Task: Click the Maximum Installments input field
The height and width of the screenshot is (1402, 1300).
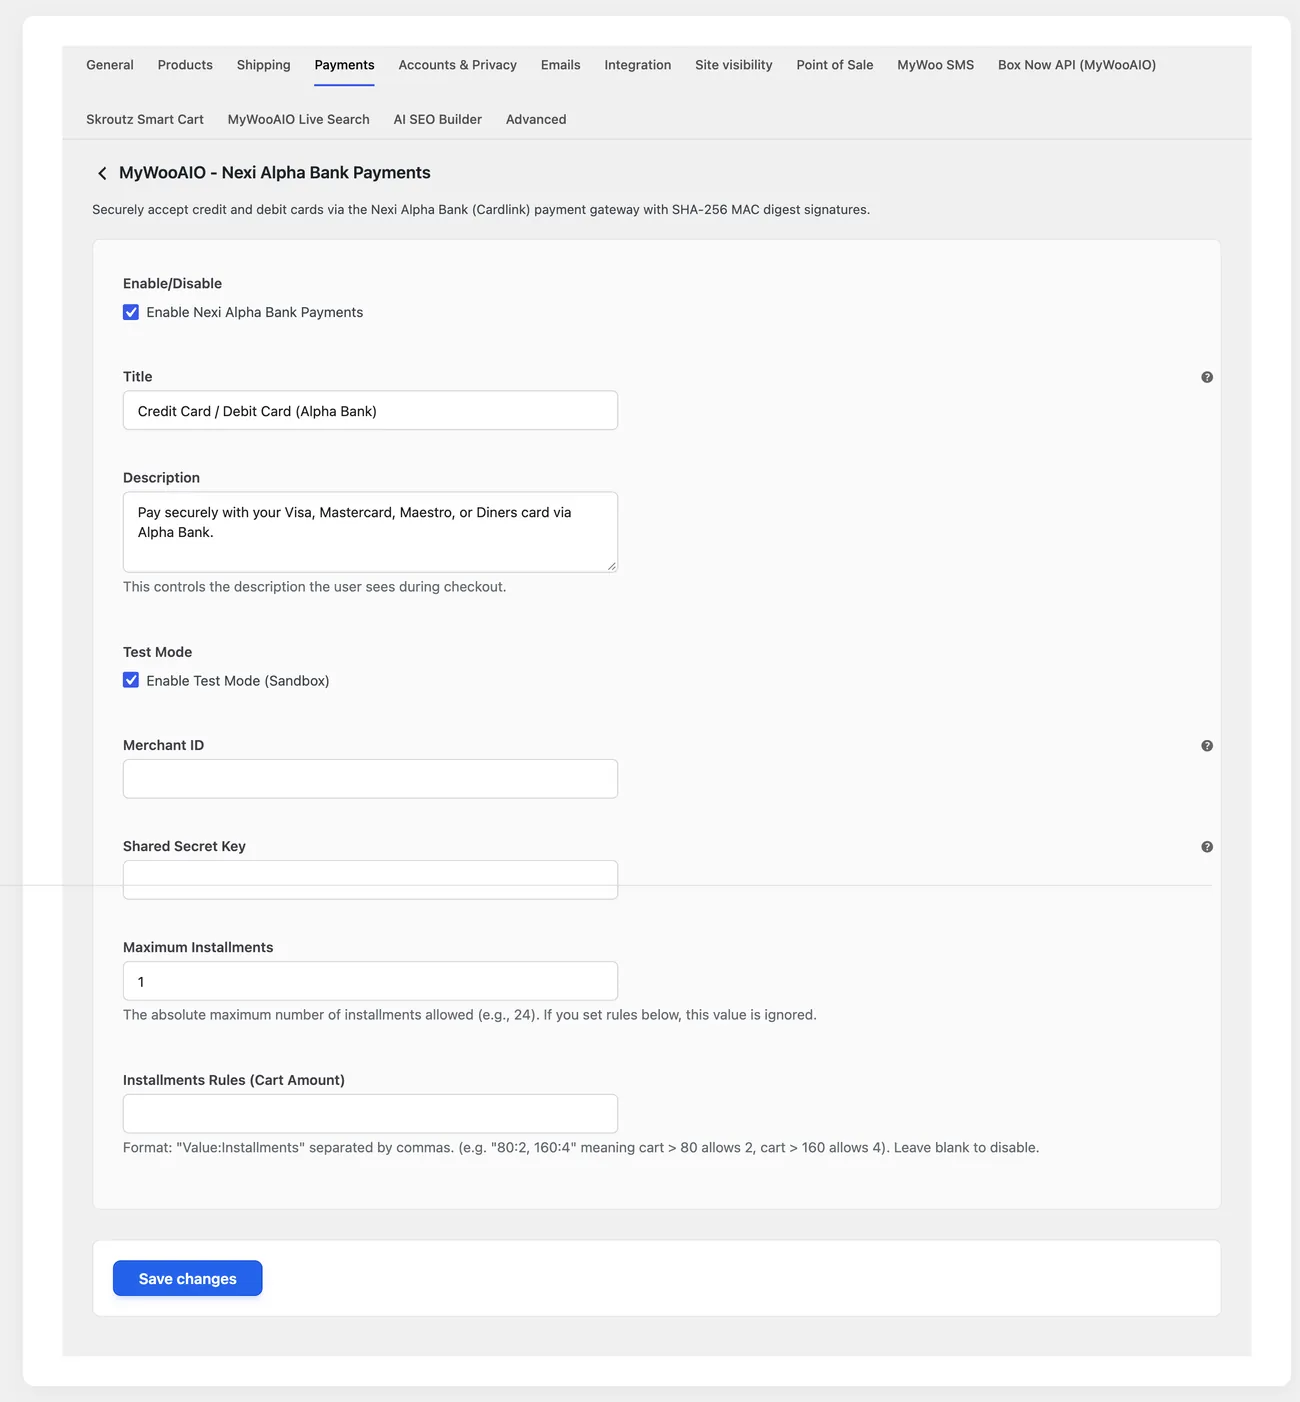Action: tap(370, 981)
